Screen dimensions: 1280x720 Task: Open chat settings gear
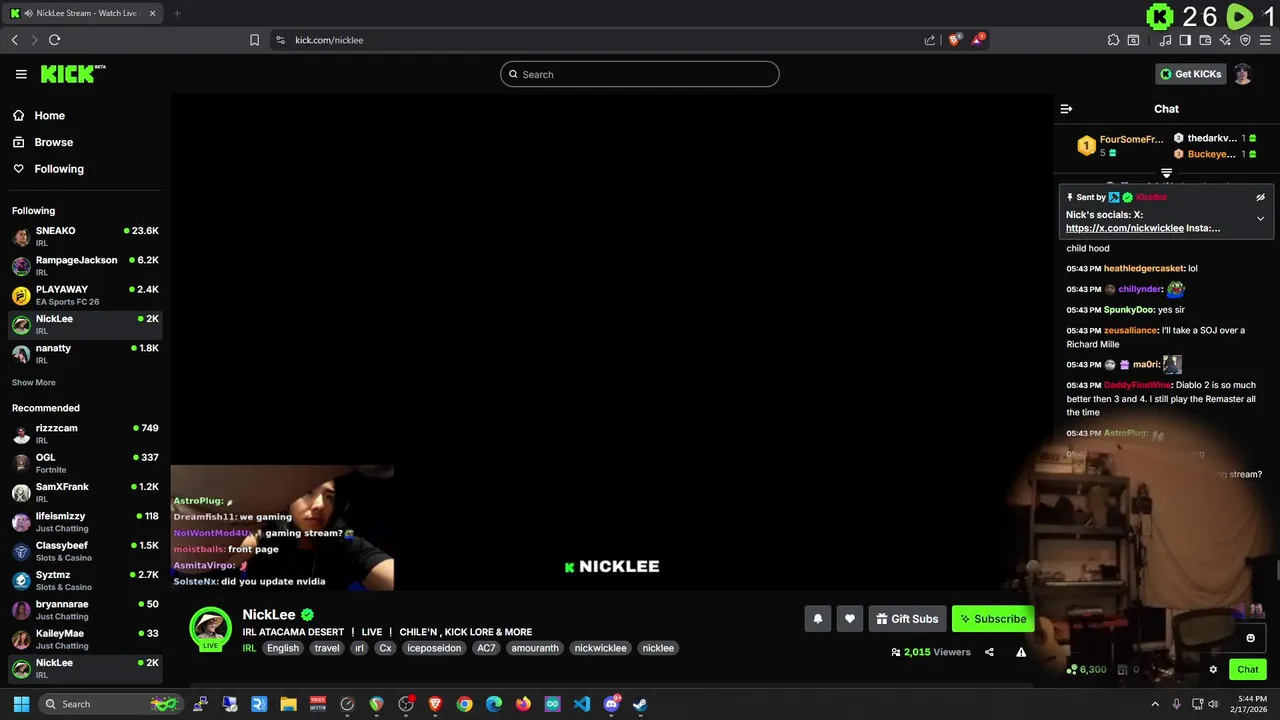1213,670
